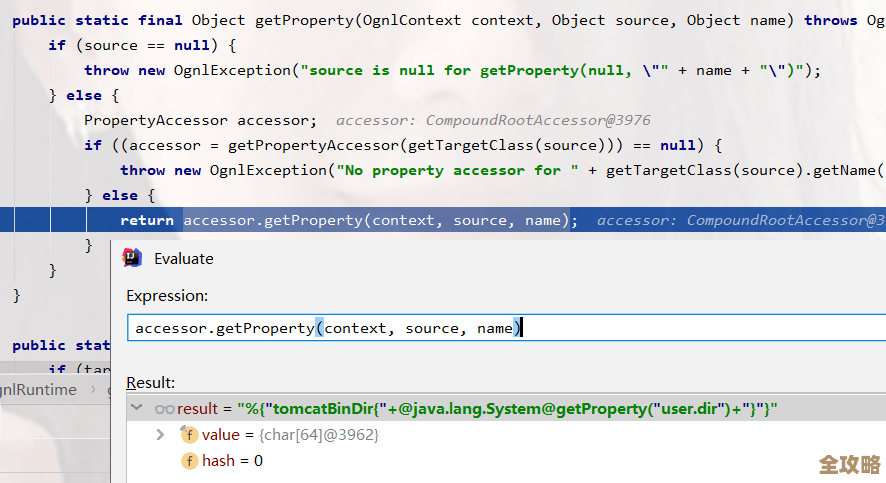
Task: Click the Expression: label
Action: (167, 295)
